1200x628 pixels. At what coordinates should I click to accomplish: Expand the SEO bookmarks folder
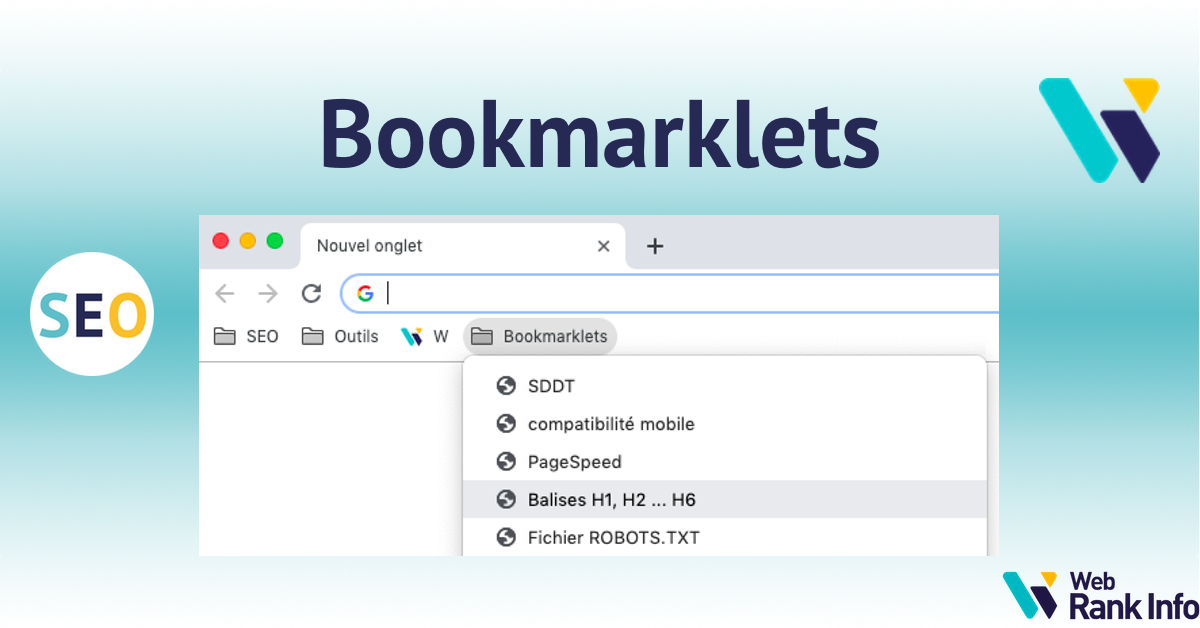pos(245,336)
